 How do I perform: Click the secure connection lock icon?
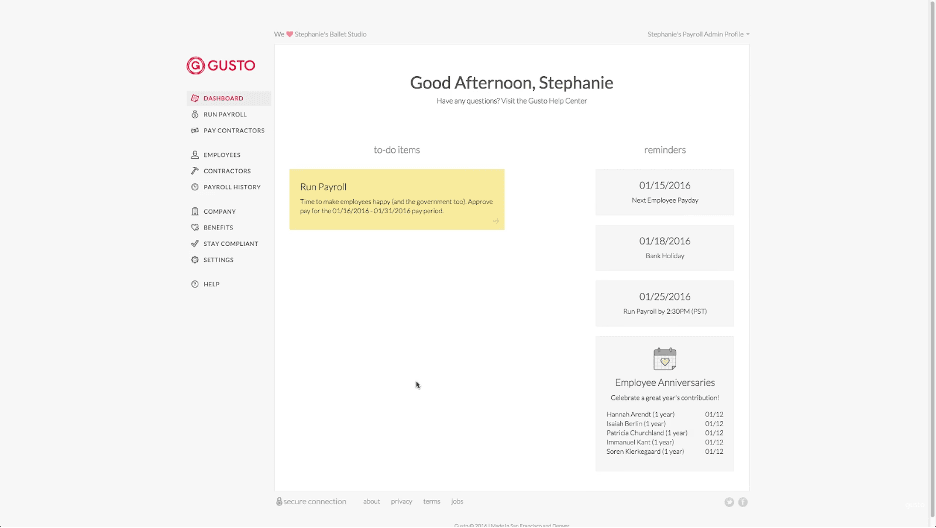tap(279, 501)
